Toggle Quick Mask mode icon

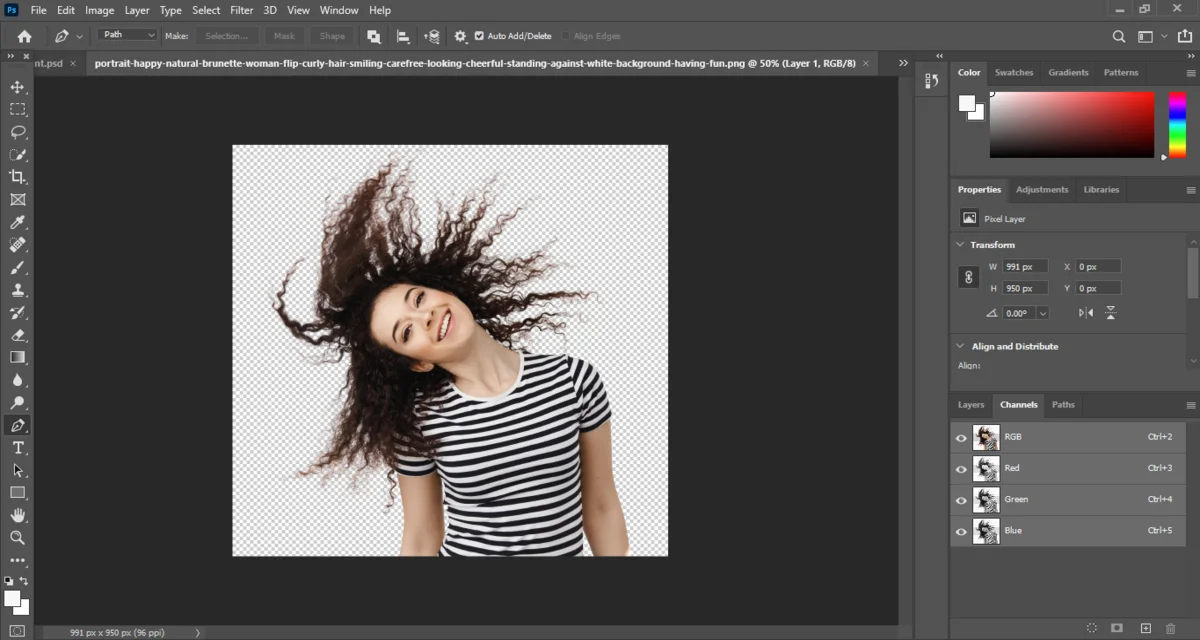(x=17, y=631)
